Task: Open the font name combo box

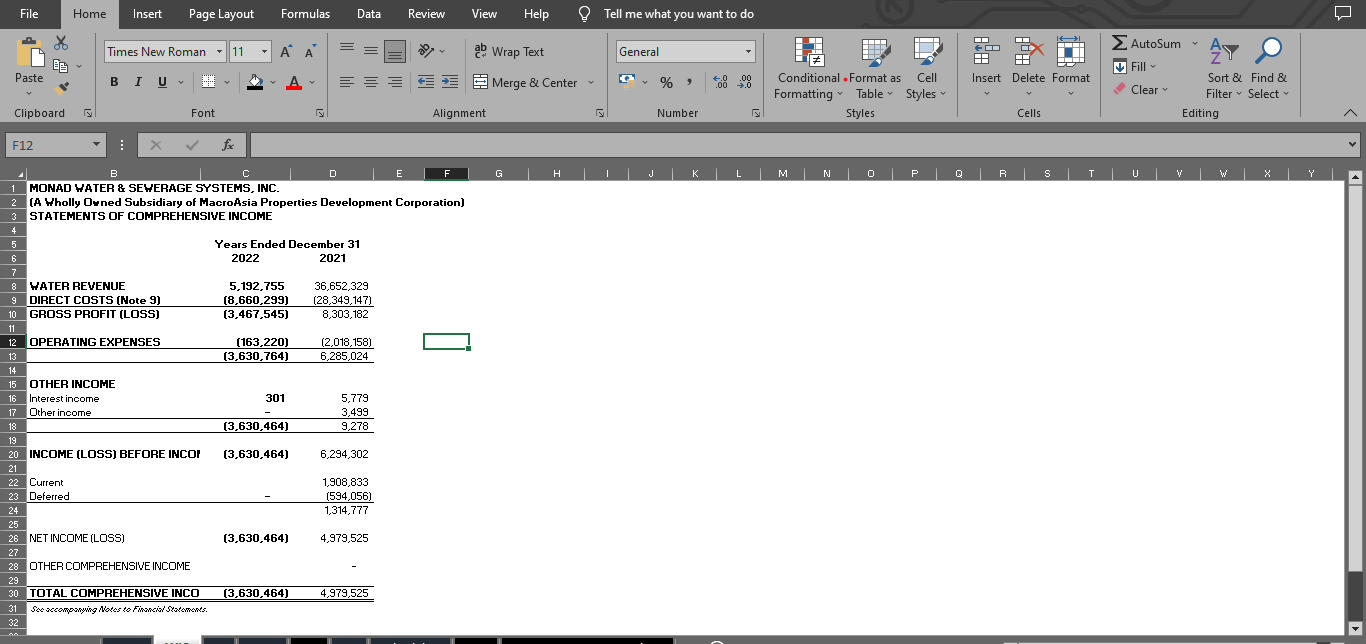Action: pos(165,52)
